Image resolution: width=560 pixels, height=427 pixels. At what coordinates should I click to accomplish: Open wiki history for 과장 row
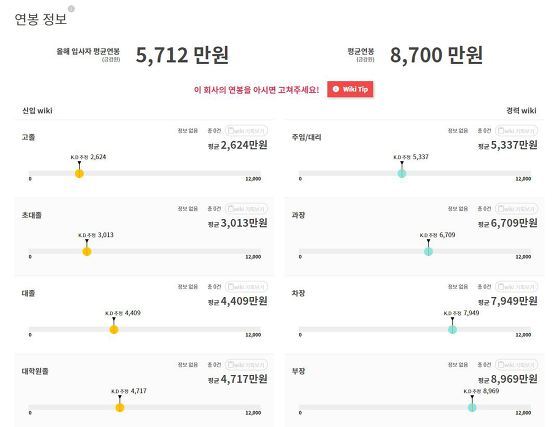click(x=516, y=209)
